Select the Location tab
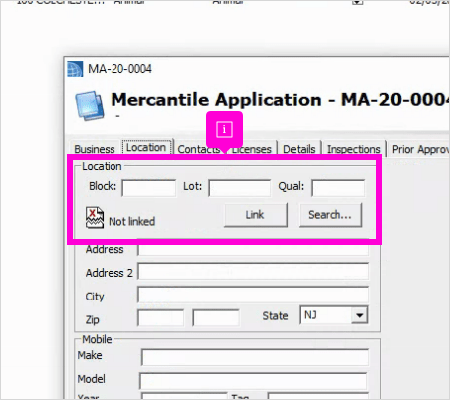 146,147
